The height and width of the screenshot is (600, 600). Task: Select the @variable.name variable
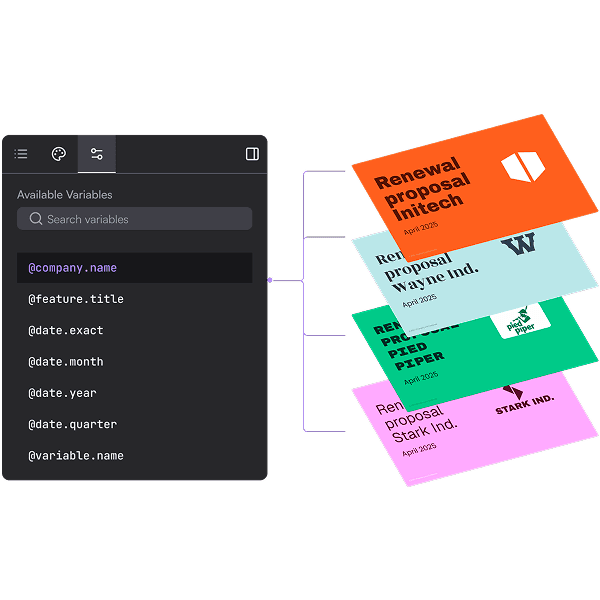(x=76, y=456)
